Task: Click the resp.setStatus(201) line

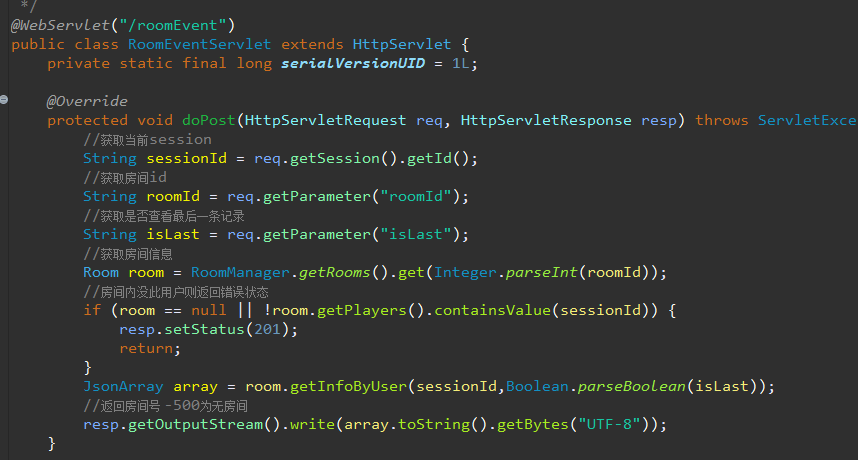Action: [x=208, y=330]
